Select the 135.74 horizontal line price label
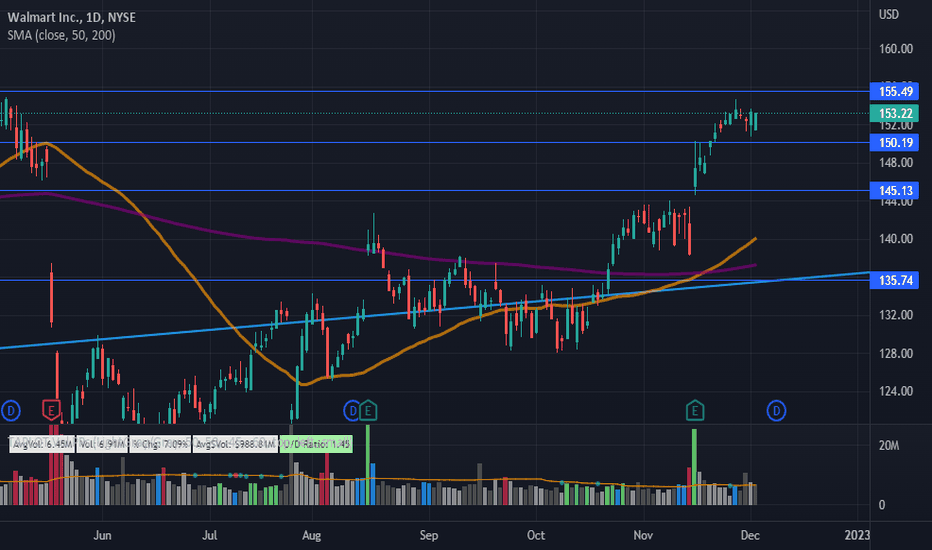The width and height of the screenshot is (932, 550). click(x=895, y=280)
